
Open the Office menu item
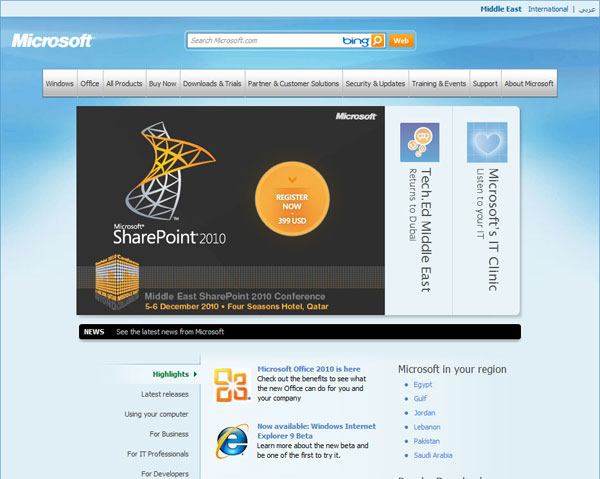coord(90,83)
